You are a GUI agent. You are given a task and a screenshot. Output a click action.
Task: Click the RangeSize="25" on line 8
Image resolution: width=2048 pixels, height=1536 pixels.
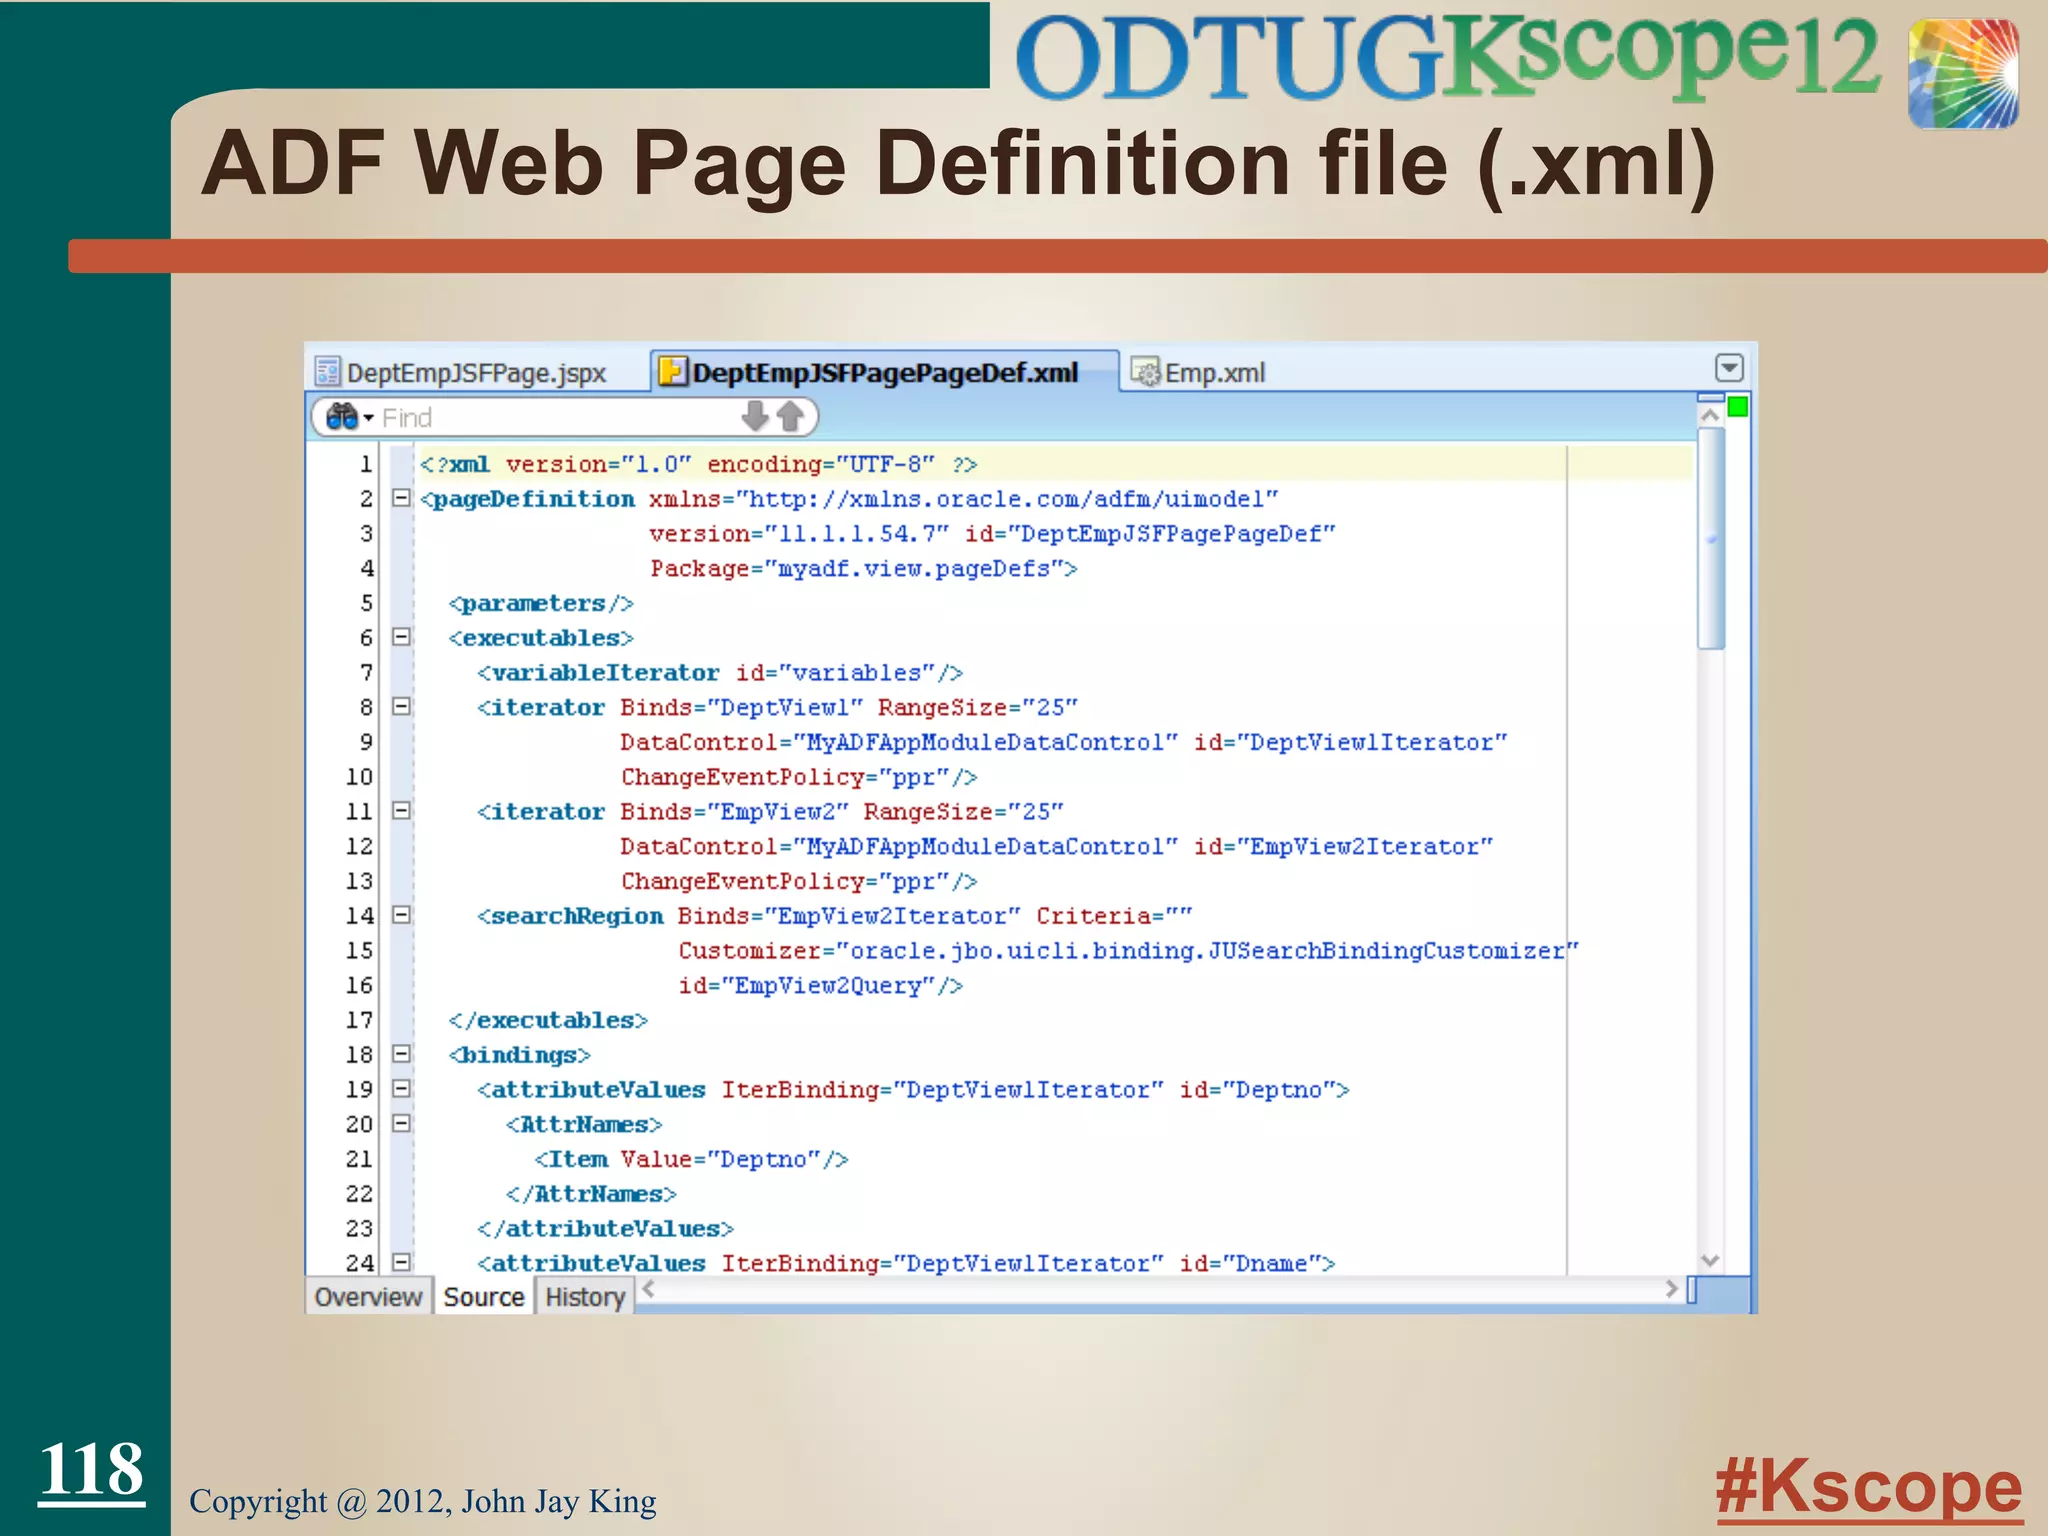(978, 707)
